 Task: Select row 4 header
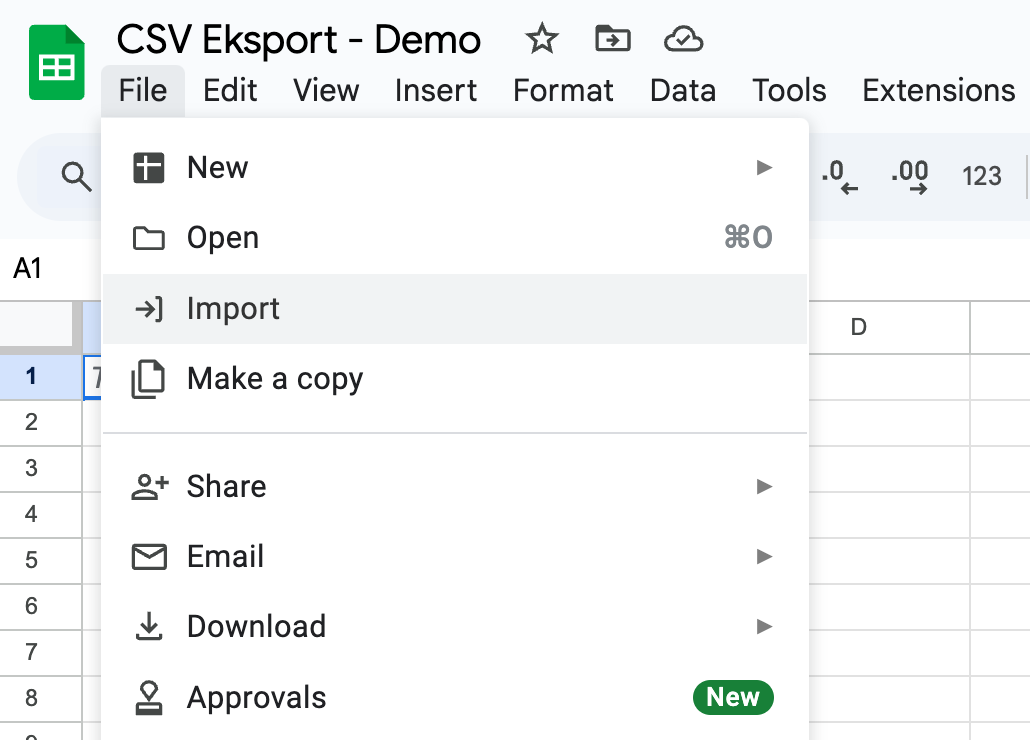coord(41,514)
